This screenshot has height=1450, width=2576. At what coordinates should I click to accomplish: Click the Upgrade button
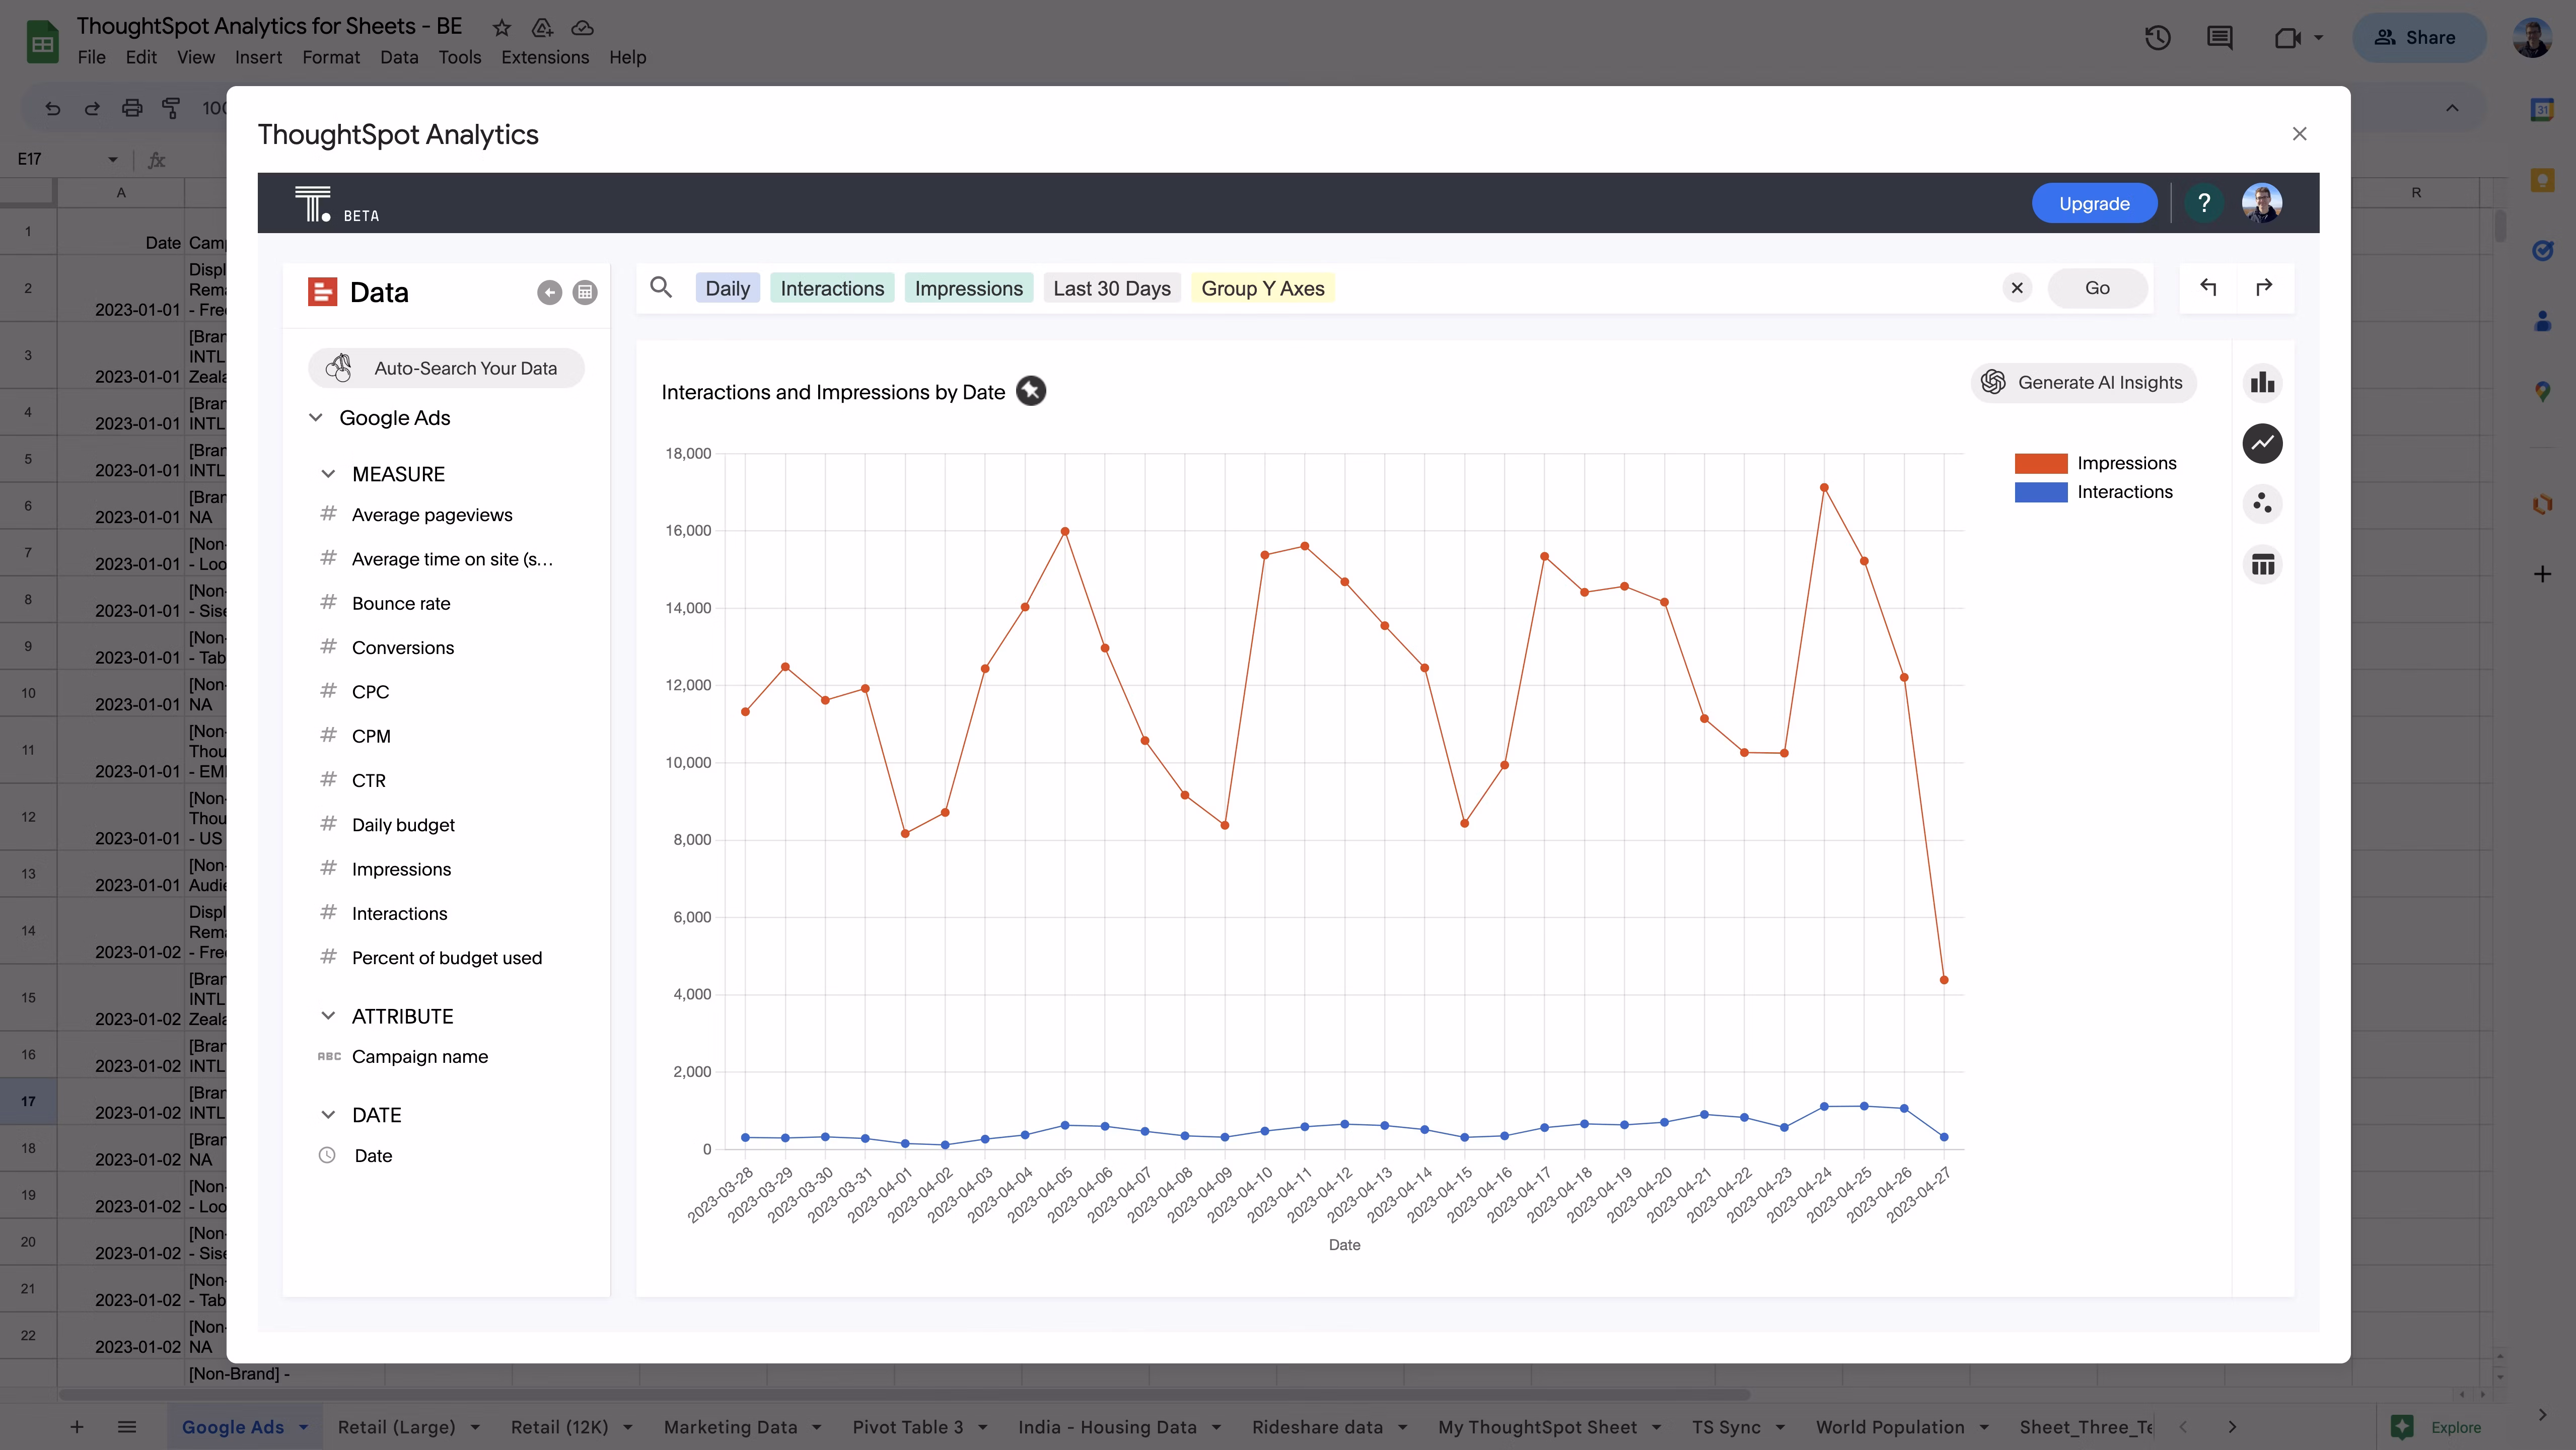click(2094, 203)
